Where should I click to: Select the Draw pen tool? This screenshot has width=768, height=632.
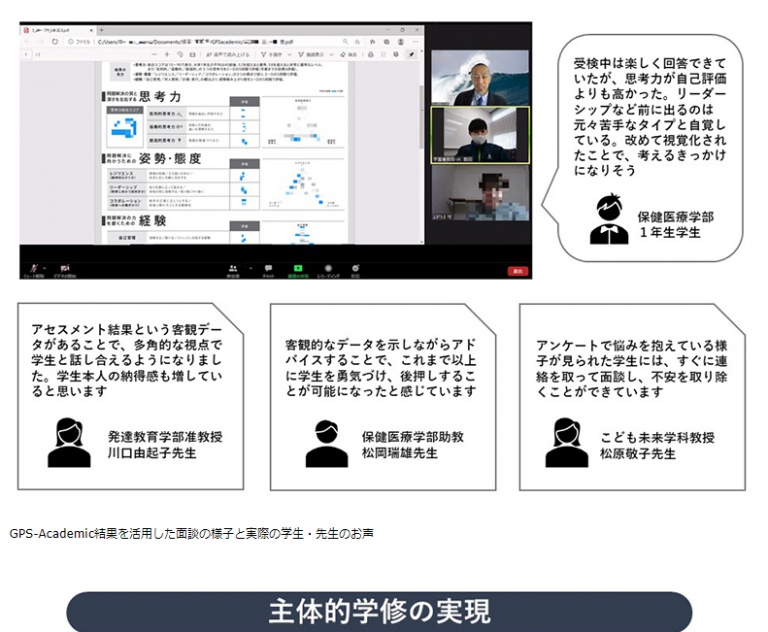[271, 54]
